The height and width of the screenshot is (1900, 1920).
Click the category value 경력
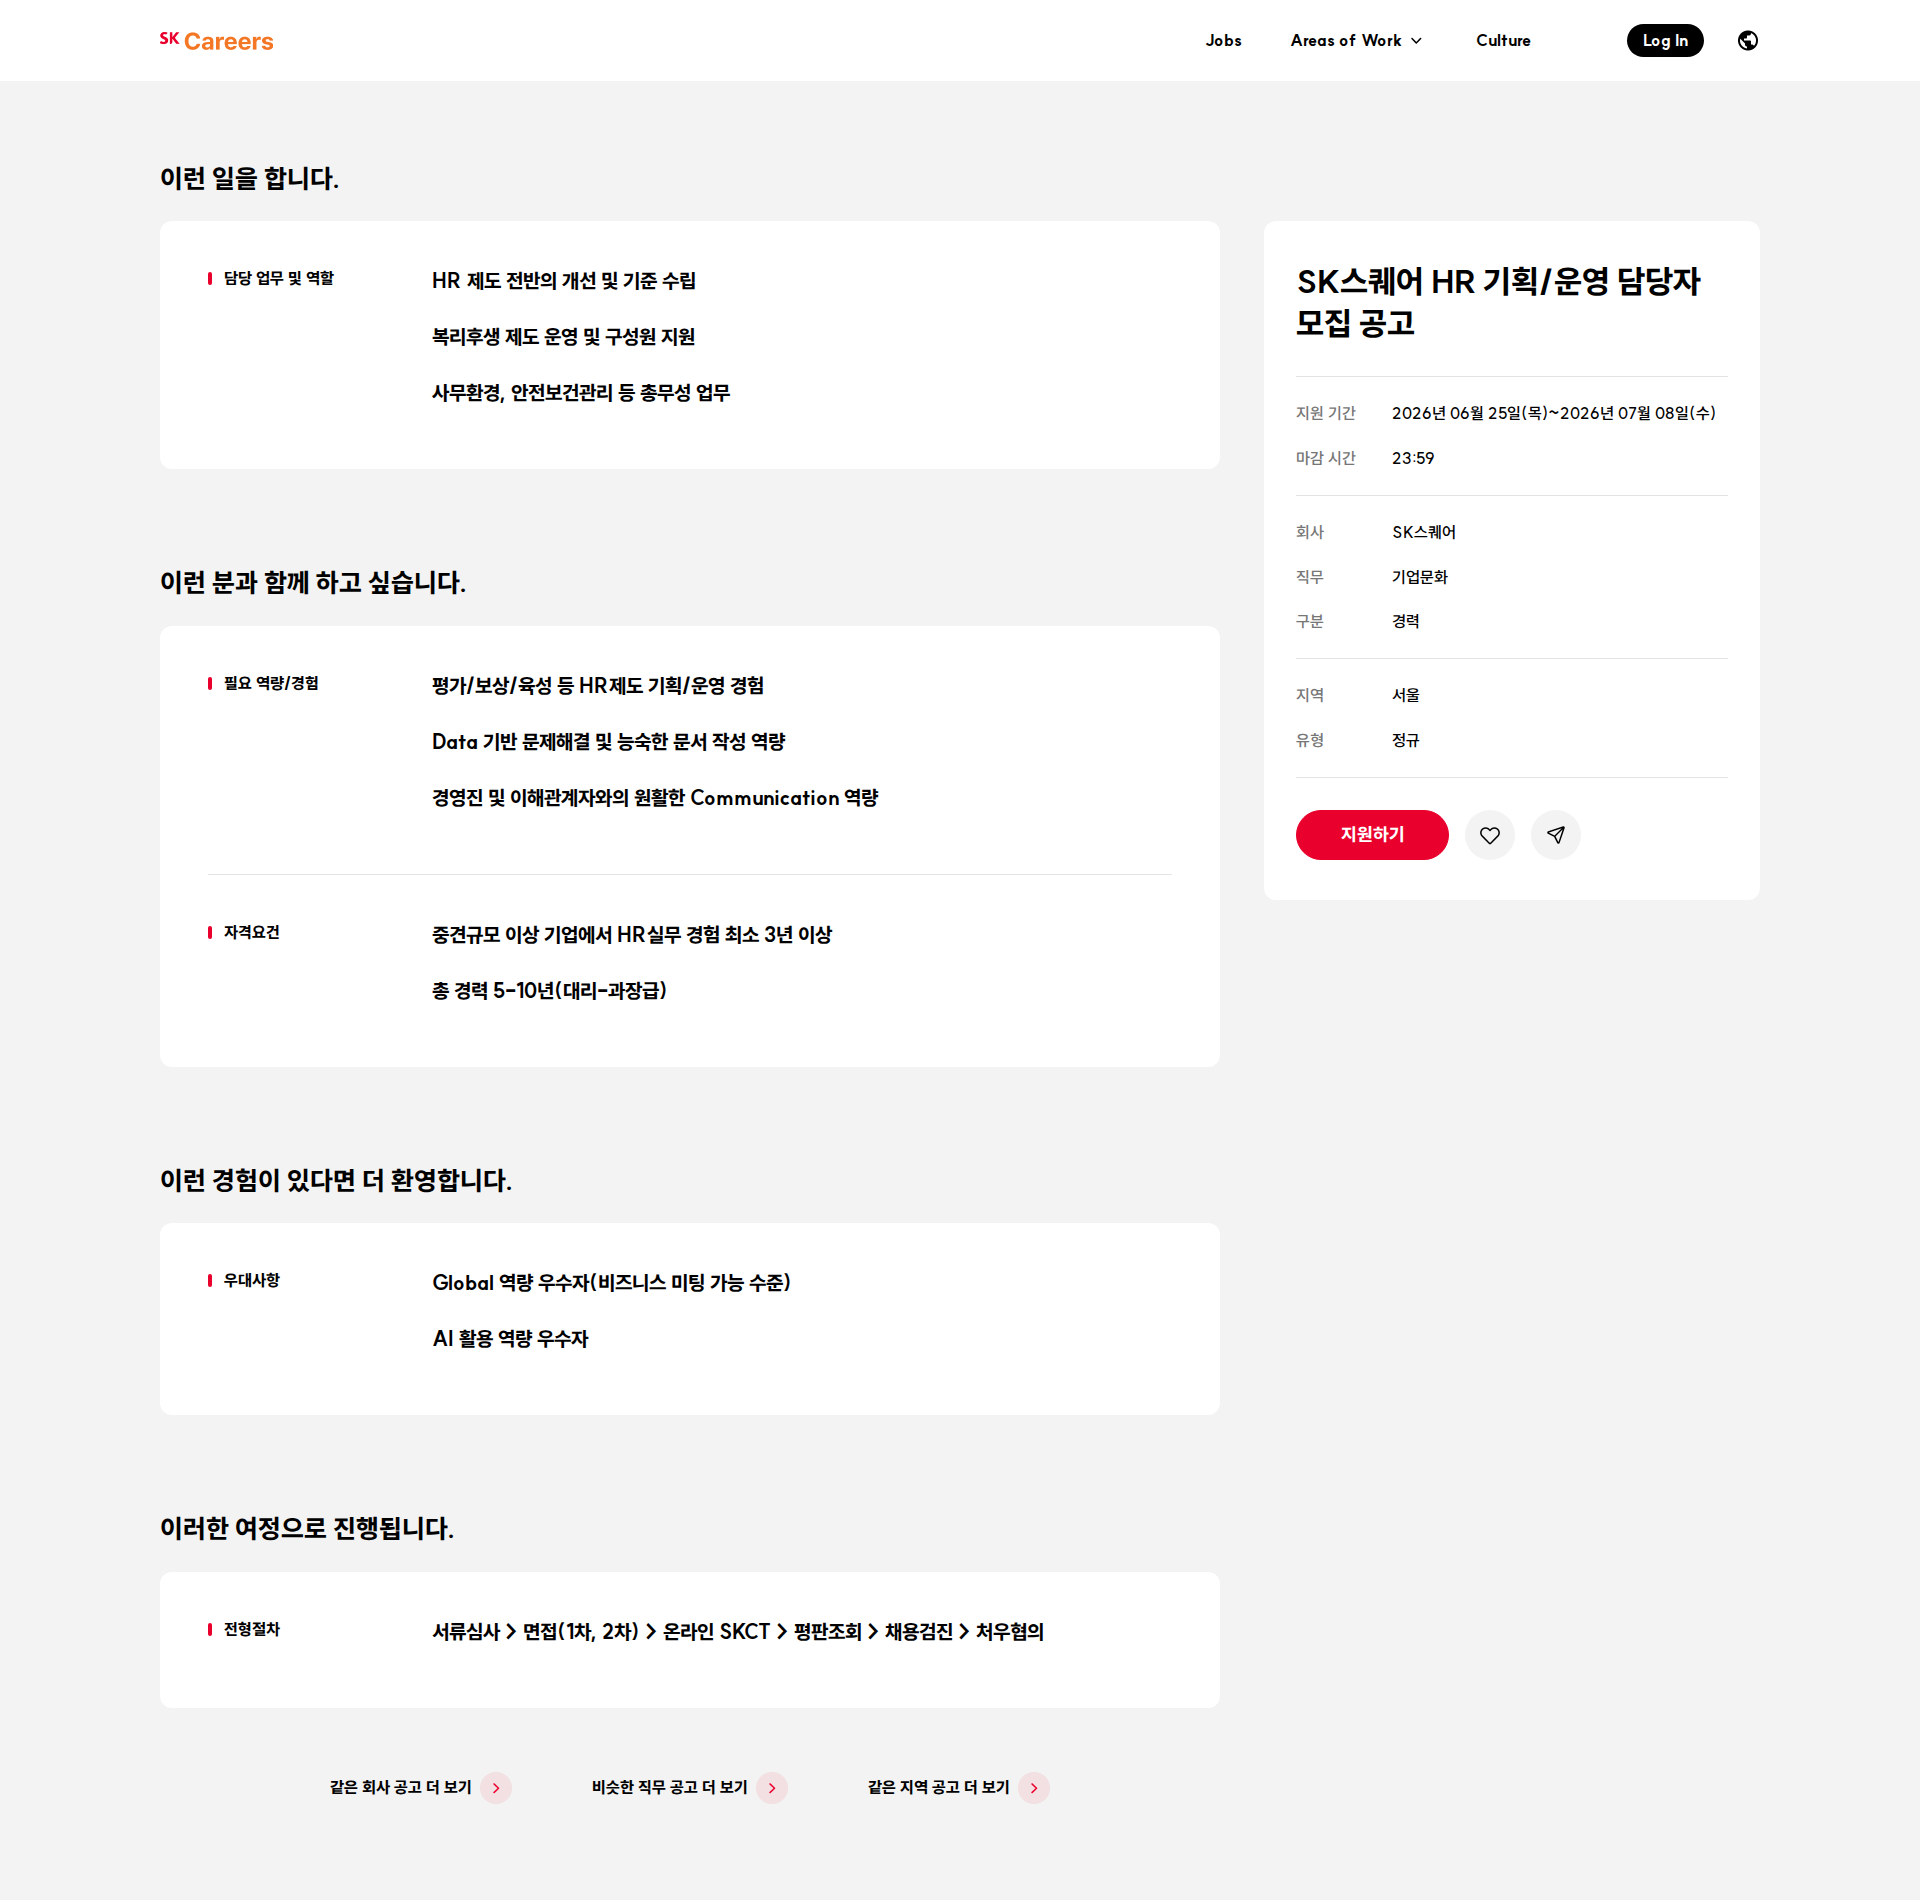point(1406,621)
